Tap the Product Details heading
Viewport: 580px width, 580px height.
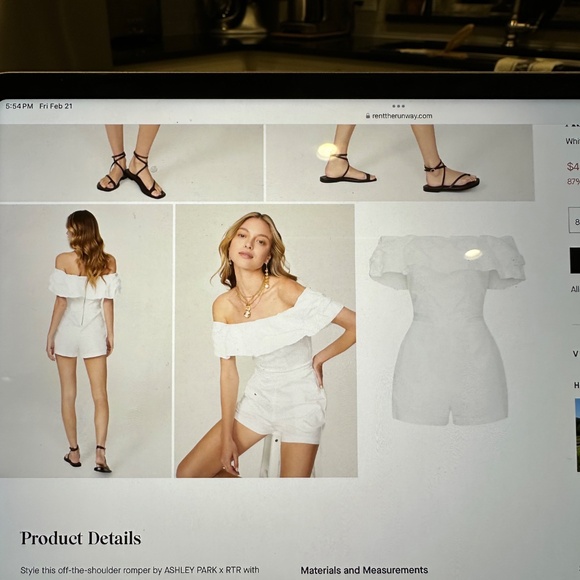[81, 538]
